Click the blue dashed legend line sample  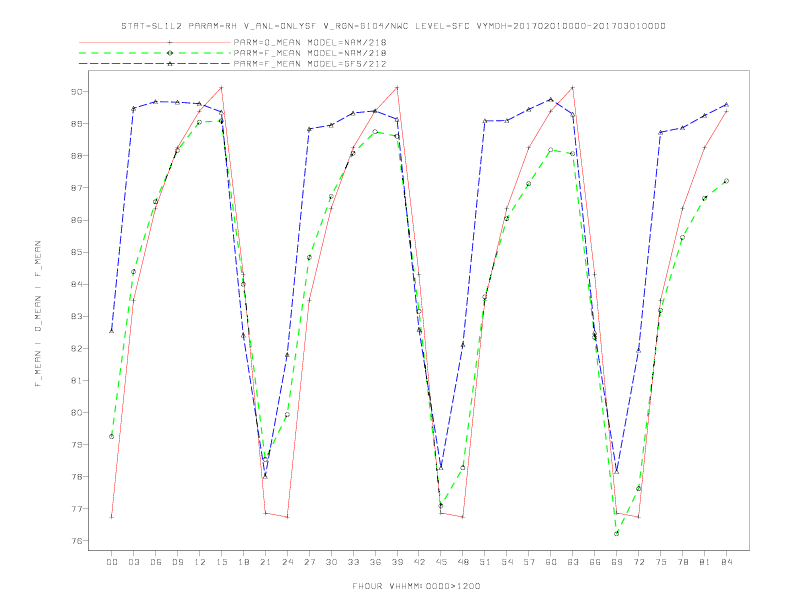pyautogui.click(x=155, y=64)
